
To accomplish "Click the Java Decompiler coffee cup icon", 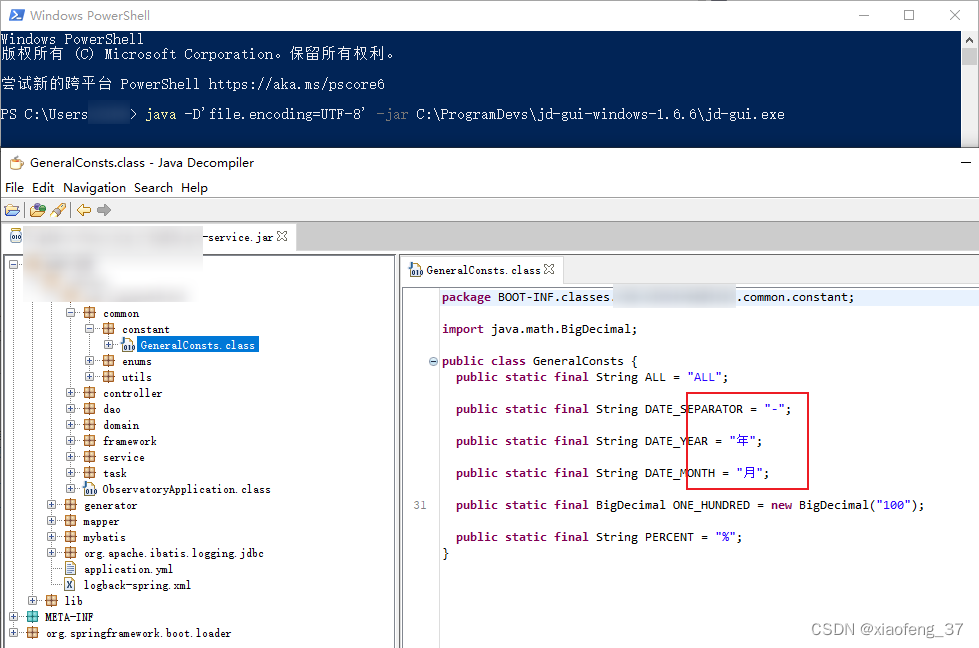I will coord(16,162).
